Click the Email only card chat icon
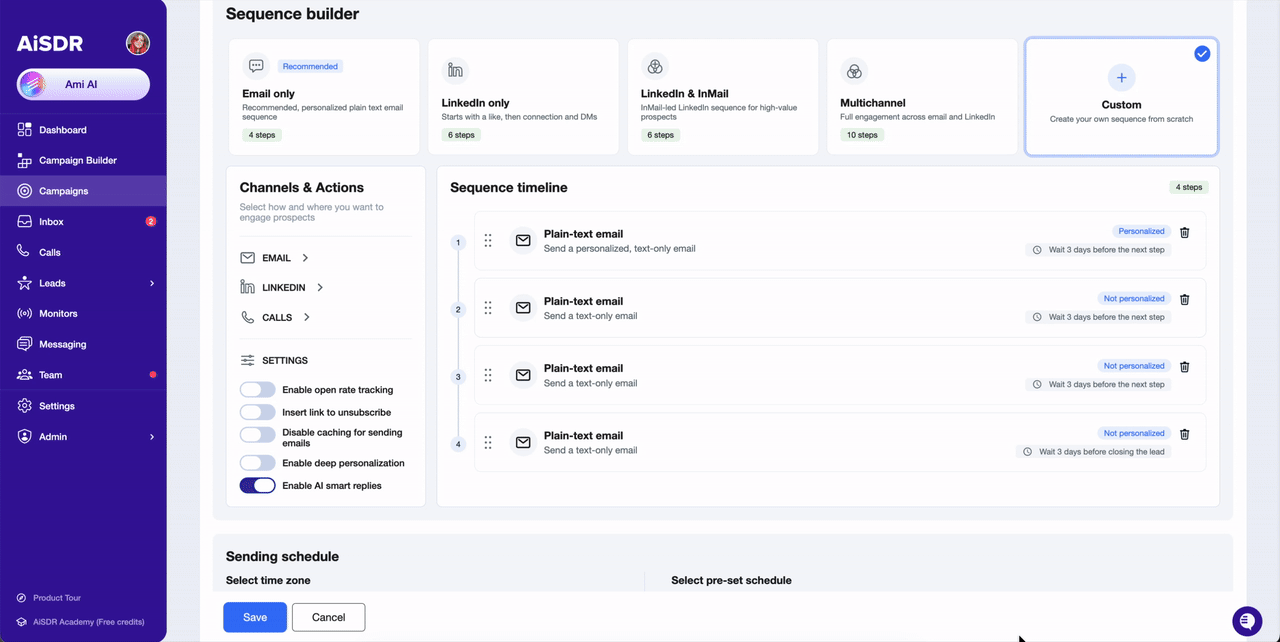Screen dimensions: 1280x642 (256, 66)
